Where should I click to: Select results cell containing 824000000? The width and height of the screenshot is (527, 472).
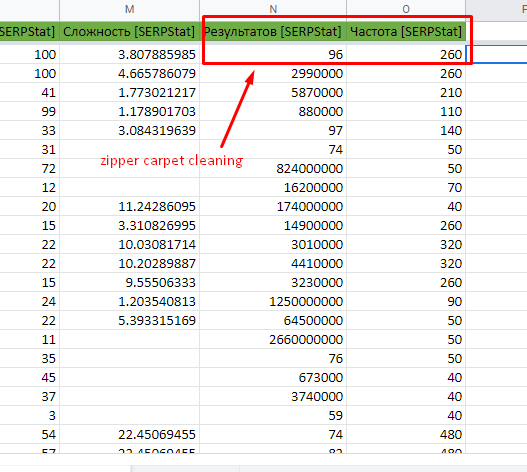(273, 168)
